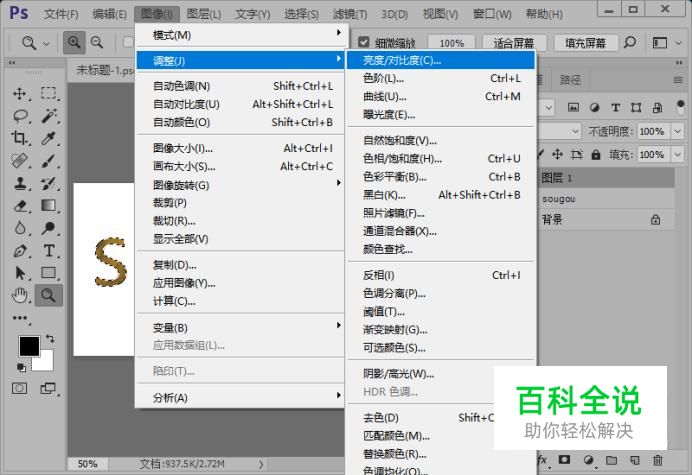Click the 适合屏幕 button

(x=514, y=43)
